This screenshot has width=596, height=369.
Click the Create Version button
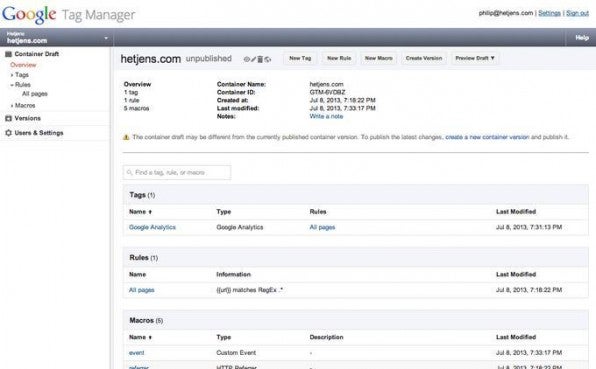(424, 58)
